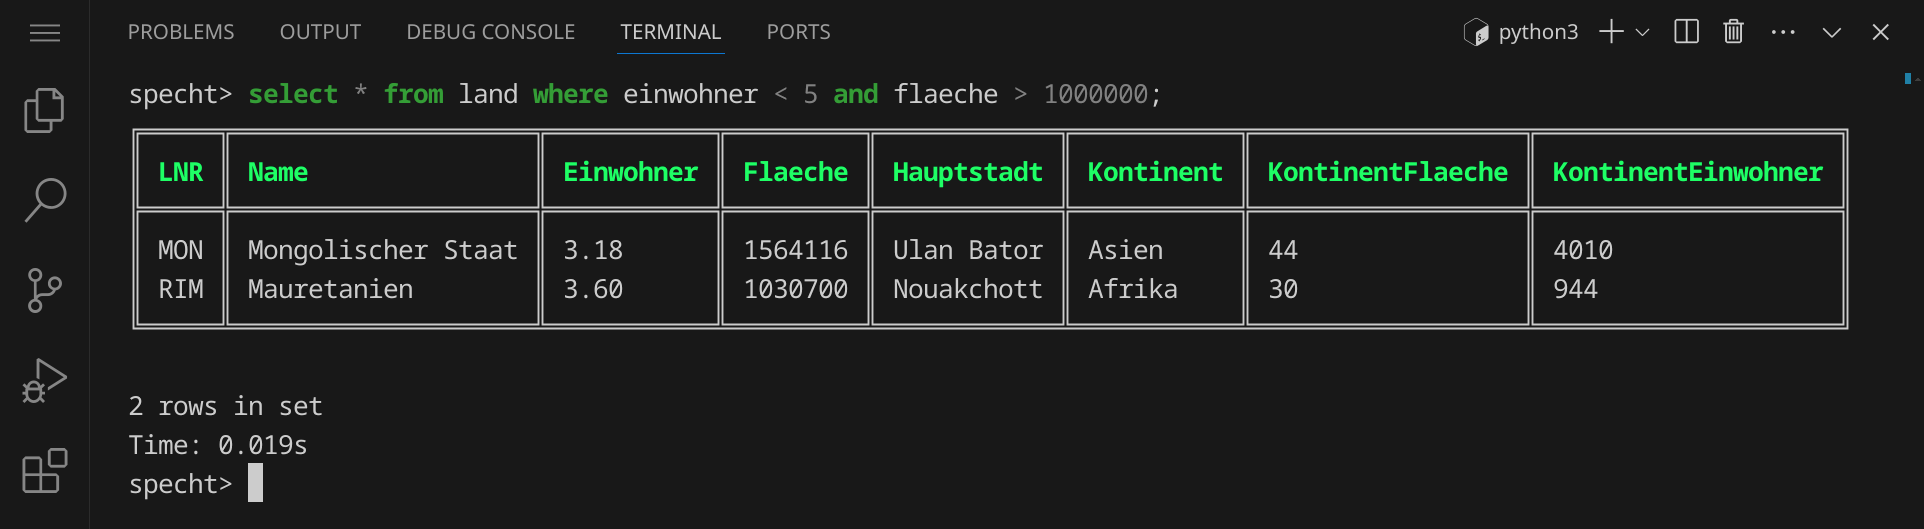Screen dimensions: 1924x529
Task: Select the Terminal tab
Action: coord(670,32)
